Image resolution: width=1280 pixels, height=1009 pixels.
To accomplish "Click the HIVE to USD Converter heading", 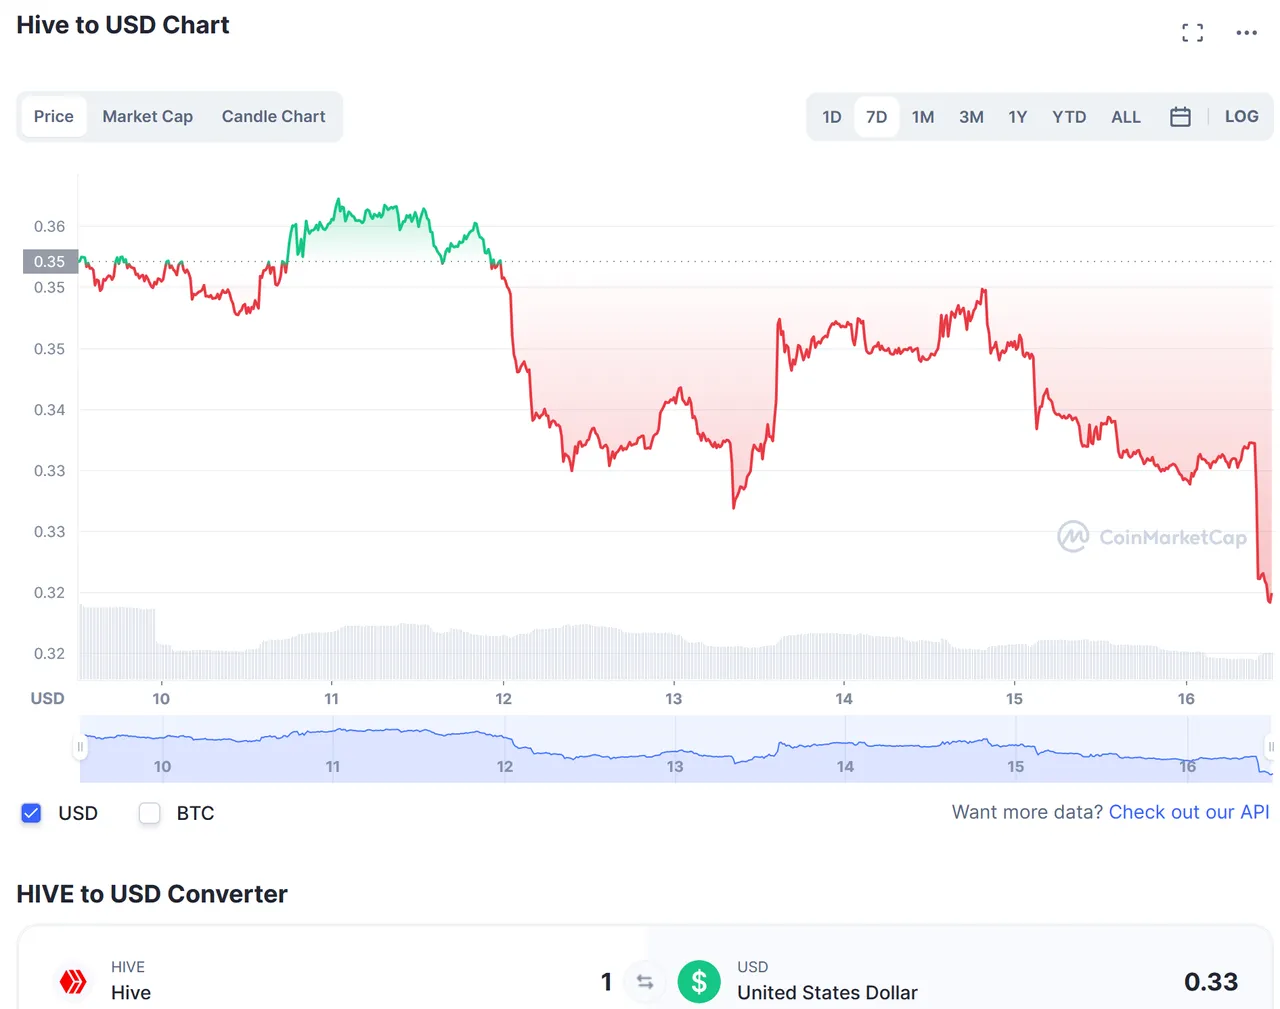I will (x=152, y=894).
